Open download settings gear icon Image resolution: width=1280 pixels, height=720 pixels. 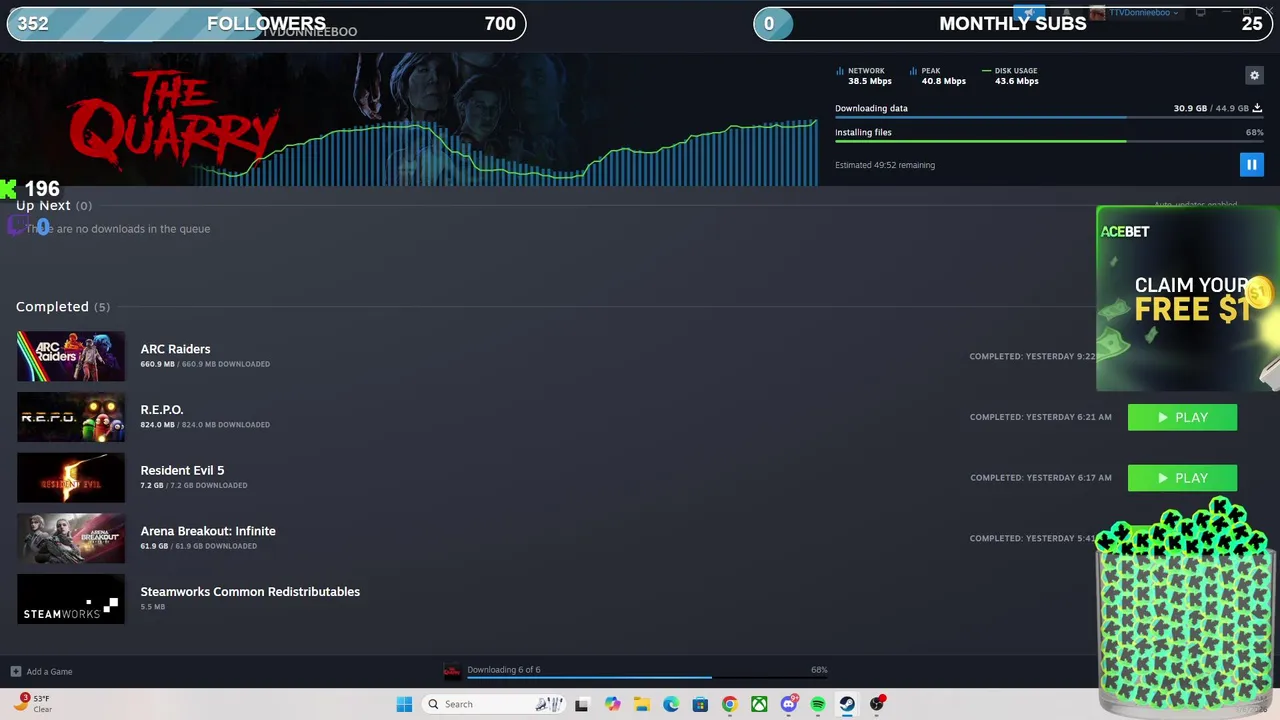coord(1254,75)
